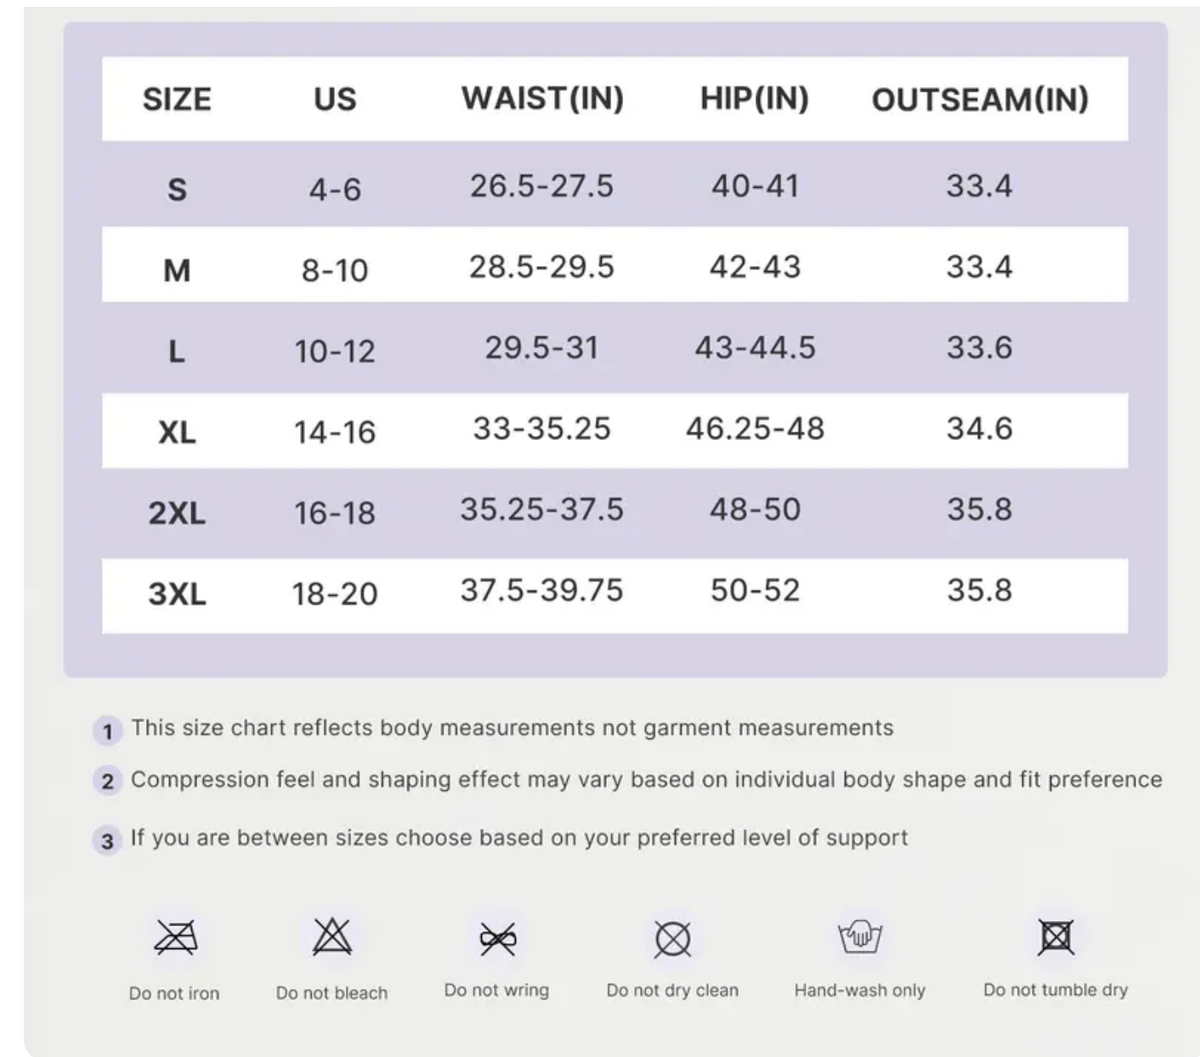Click the Hand-wash only label text
This screenshot has height=1057, width=1200.
coord(860,990)
